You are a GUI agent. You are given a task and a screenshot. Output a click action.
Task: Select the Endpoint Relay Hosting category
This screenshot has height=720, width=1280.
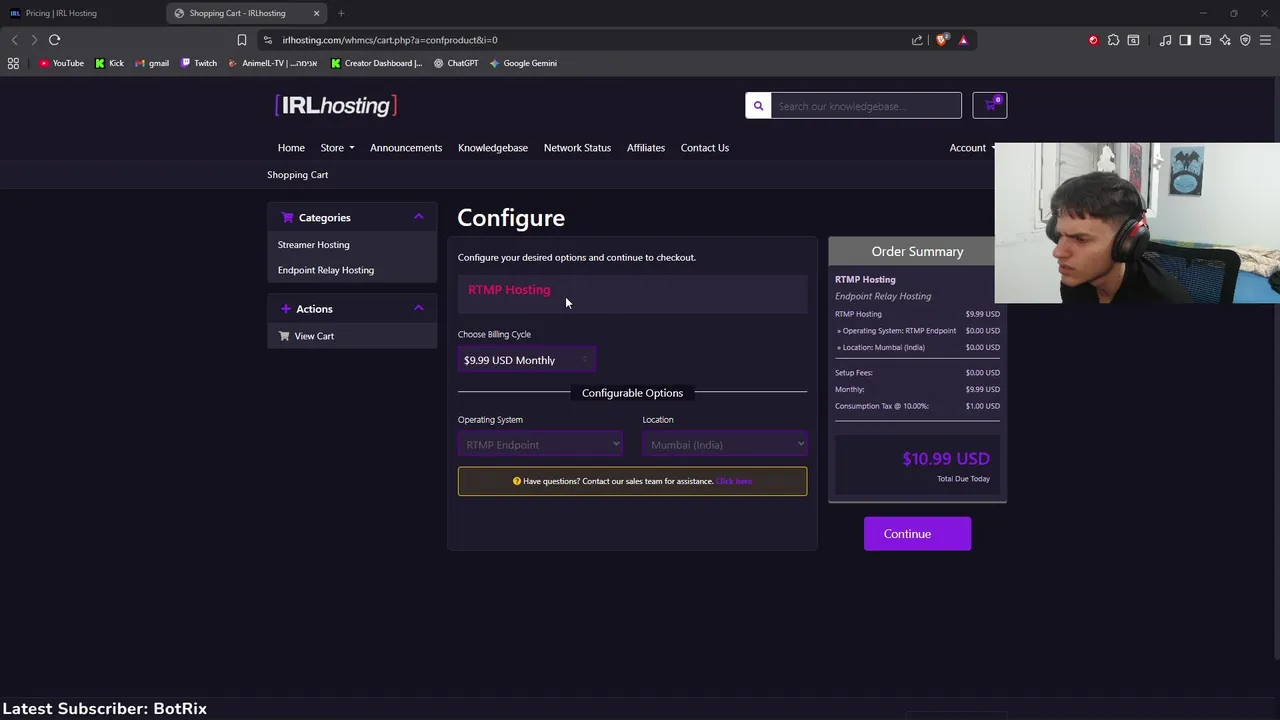326,270
